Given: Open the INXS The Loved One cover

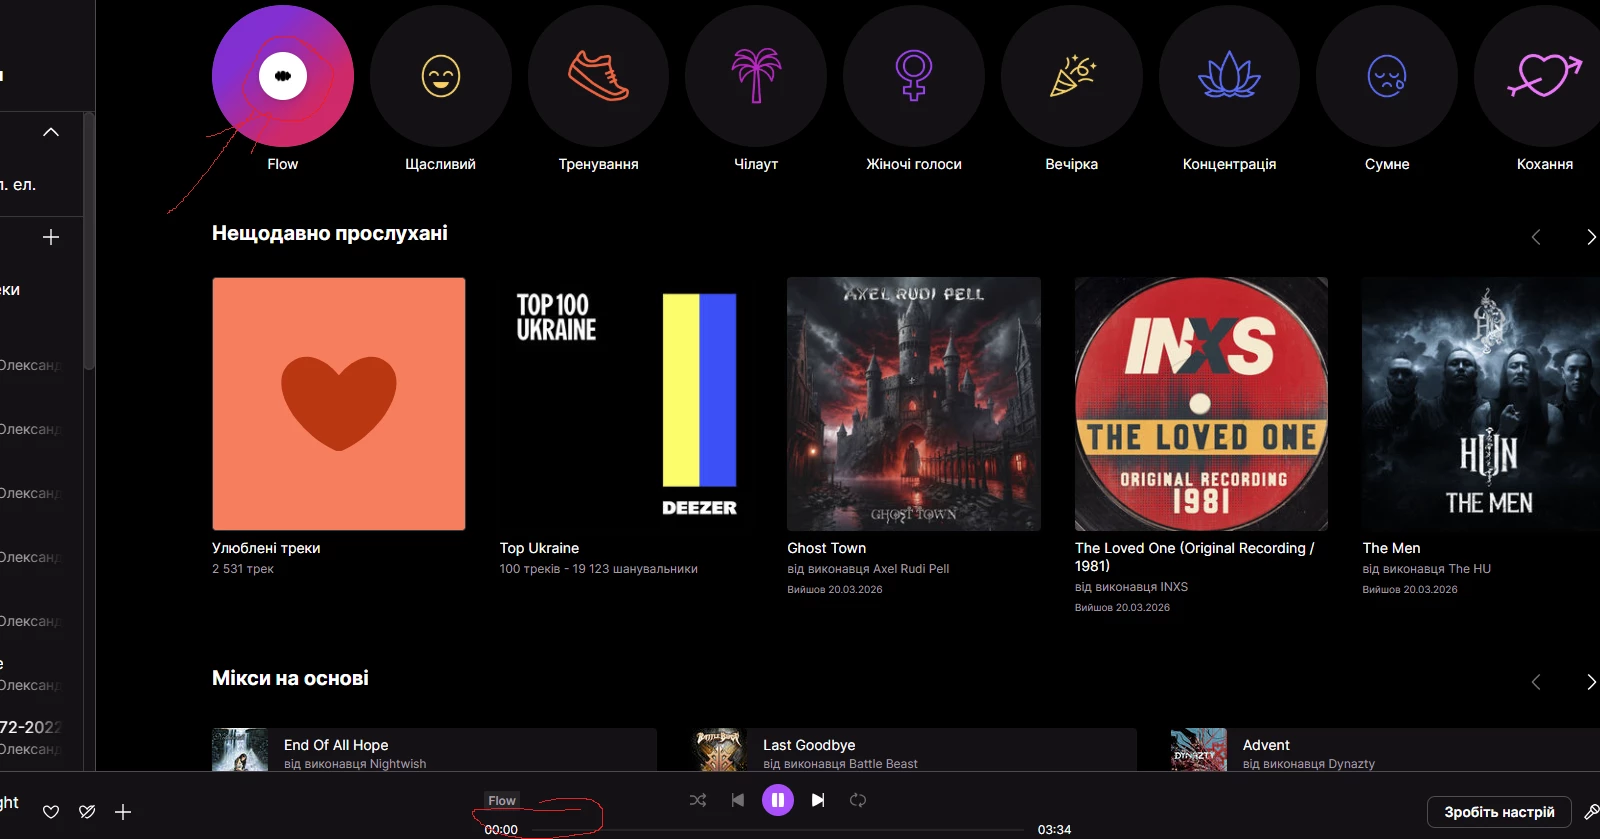Looking at the screenshot, I should click(1201, 404).
